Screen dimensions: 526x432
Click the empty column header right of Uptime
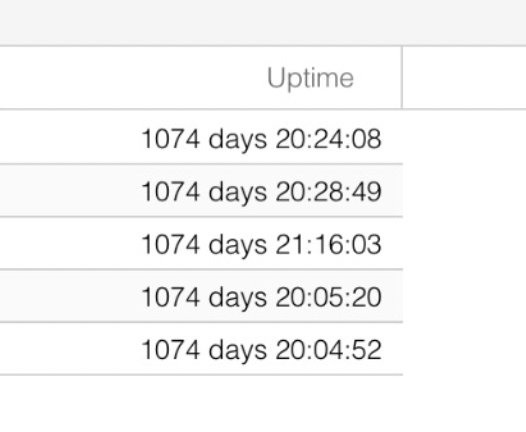465,77
